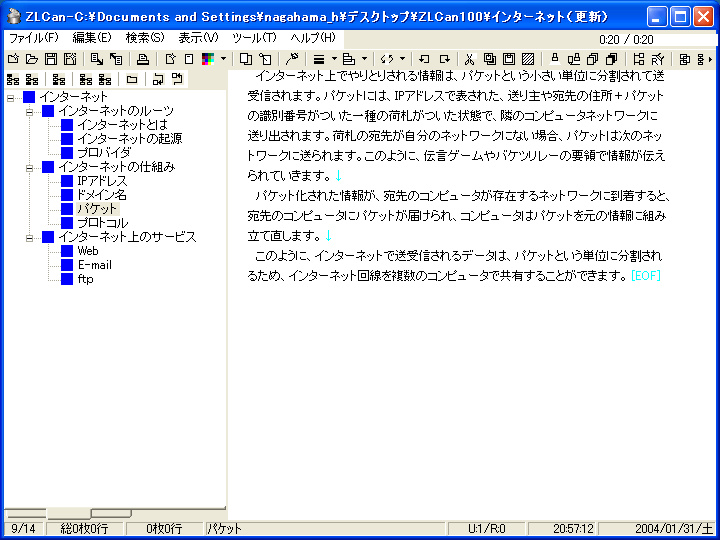Click the hatched select-all icon

528,59
